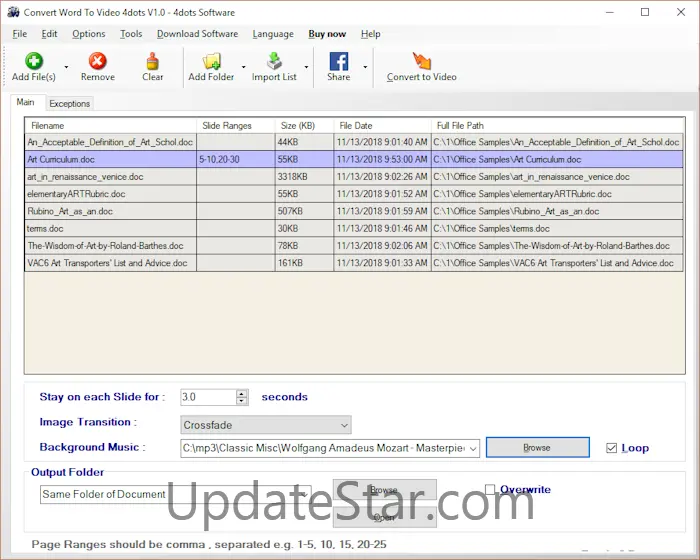Open the Options menu
The image size is (700, 560).
click(x=89, y=34)
